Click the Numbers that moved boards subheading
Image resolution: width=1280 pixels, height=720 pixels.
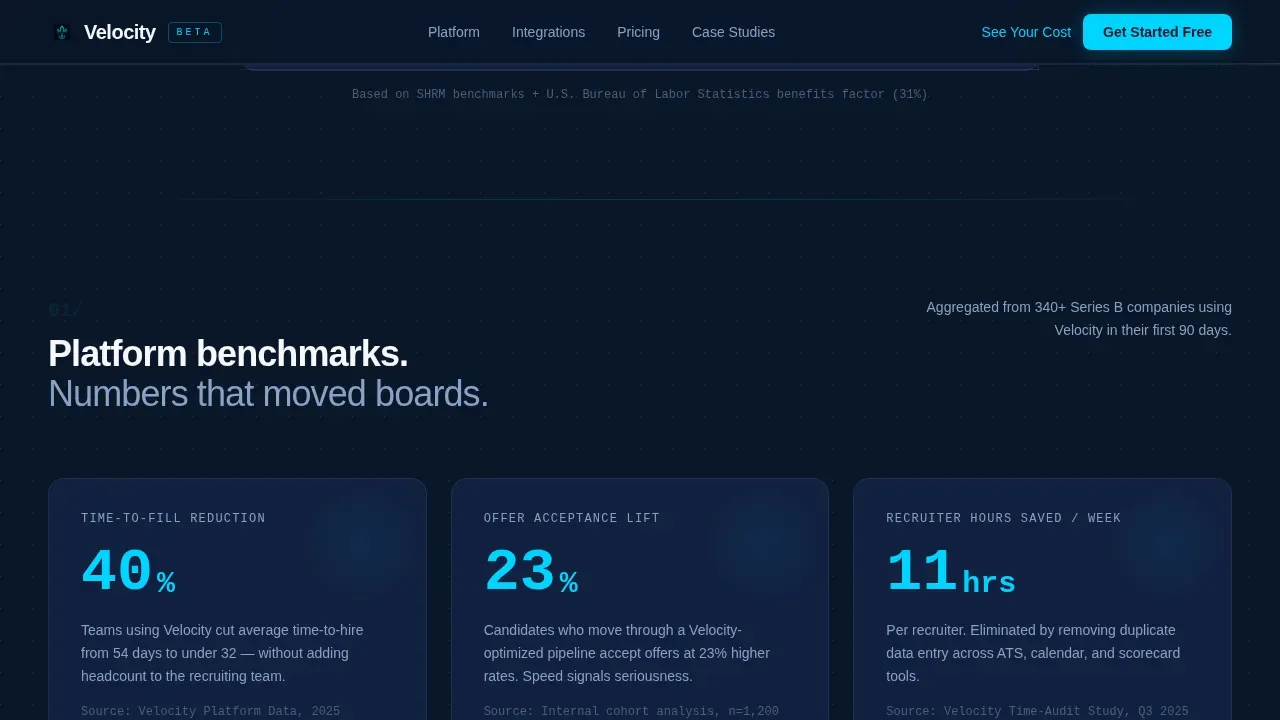tap(268, 394)
